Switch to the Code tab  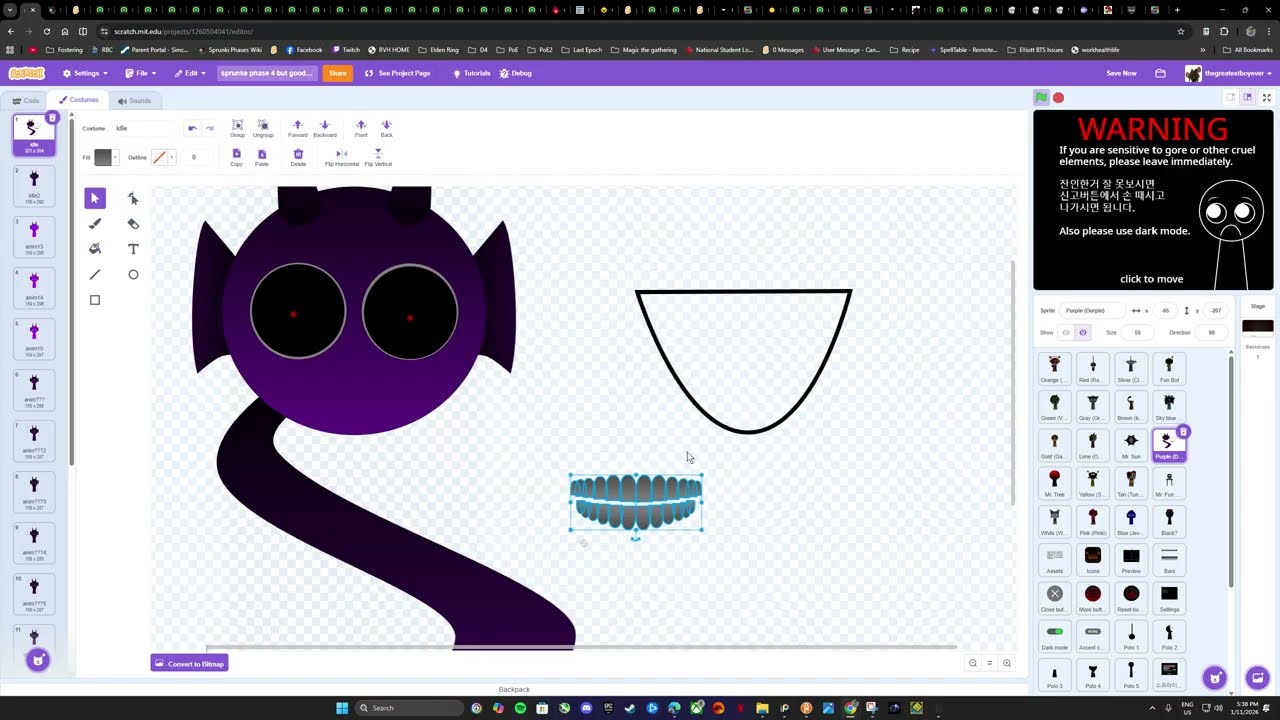(x=26, y=100)
